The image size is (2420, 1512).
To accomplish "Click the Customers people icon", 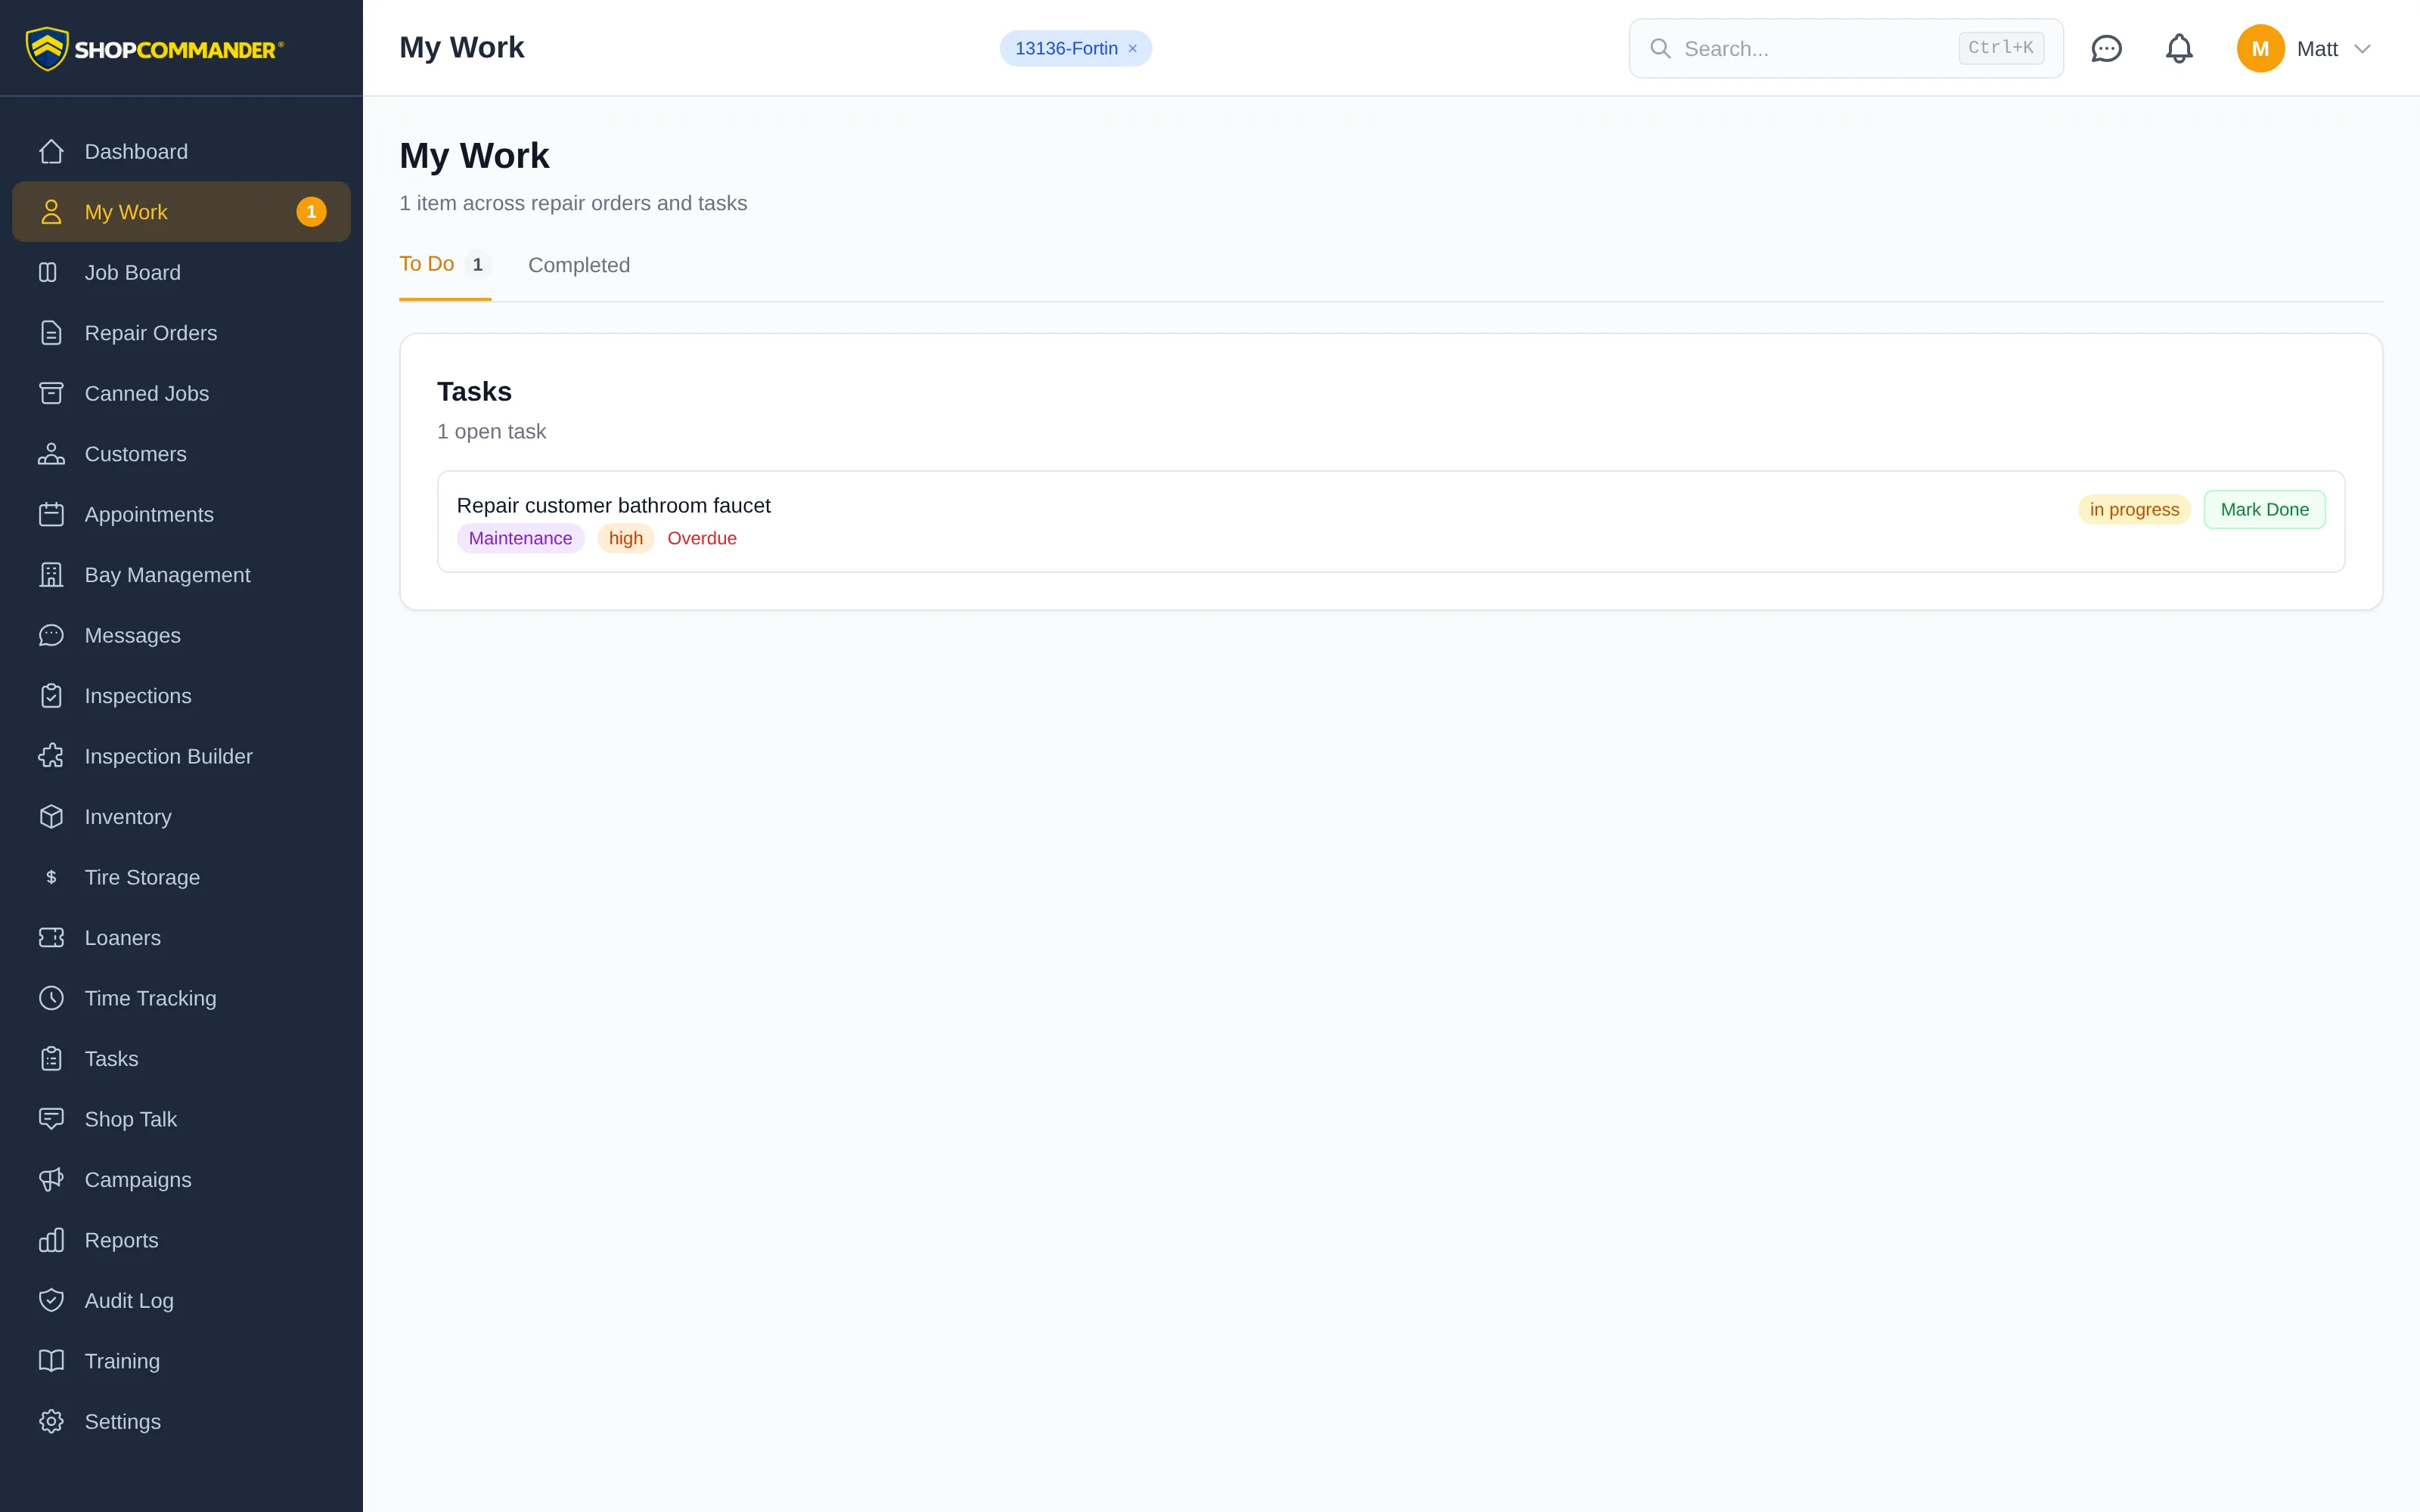I will tap(51, 454).
